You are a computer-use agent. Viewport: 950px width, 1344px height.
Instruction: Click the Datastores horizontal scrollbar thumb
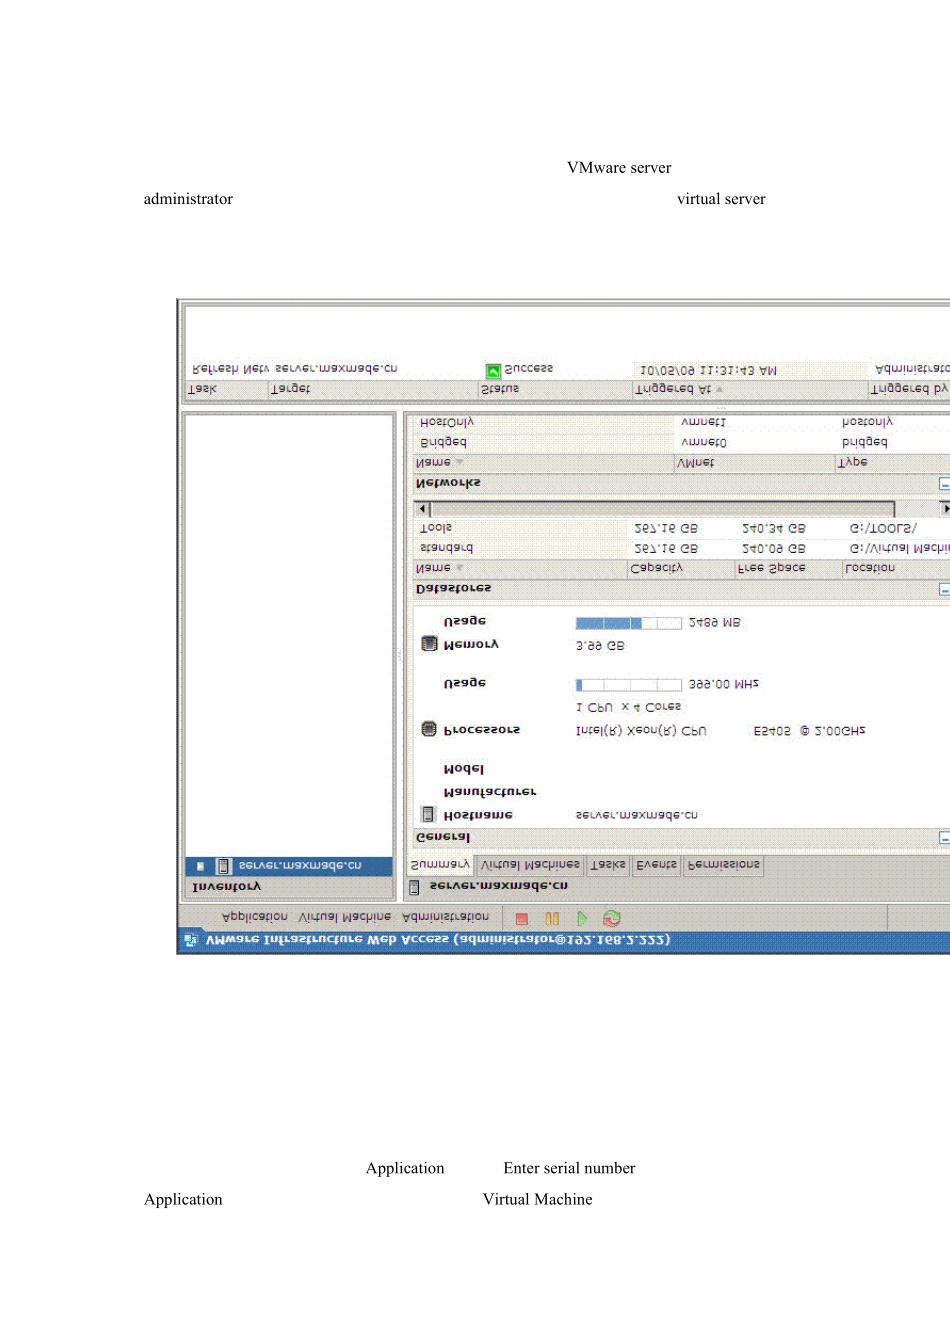coord(662,510)
